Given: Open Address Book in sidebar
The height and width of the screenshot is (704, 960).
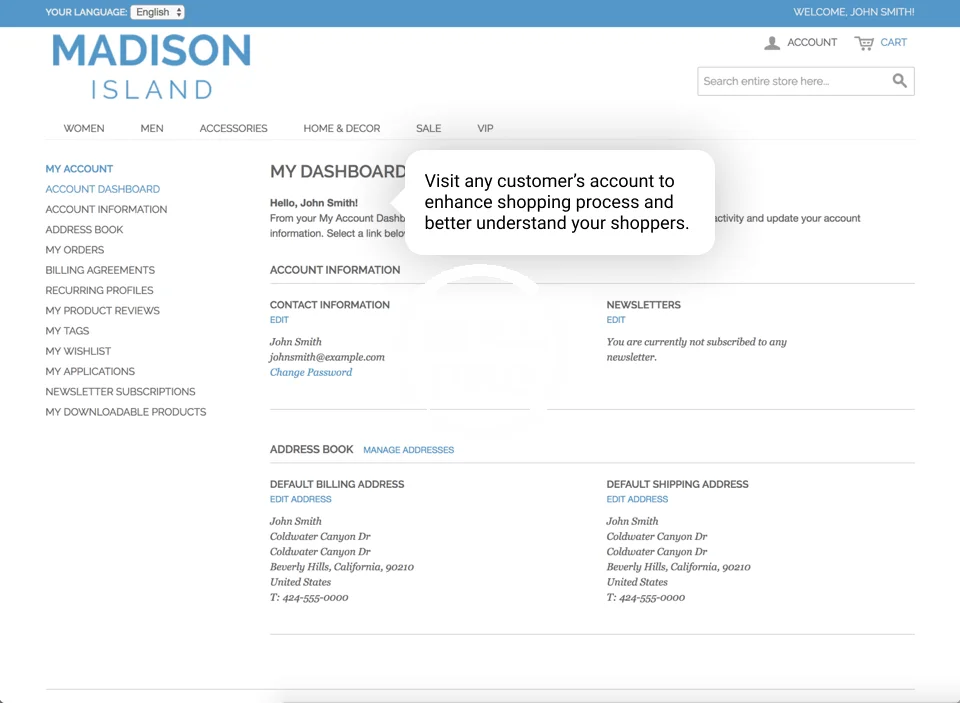Looking at the screenshot, I should click(84, 229).
